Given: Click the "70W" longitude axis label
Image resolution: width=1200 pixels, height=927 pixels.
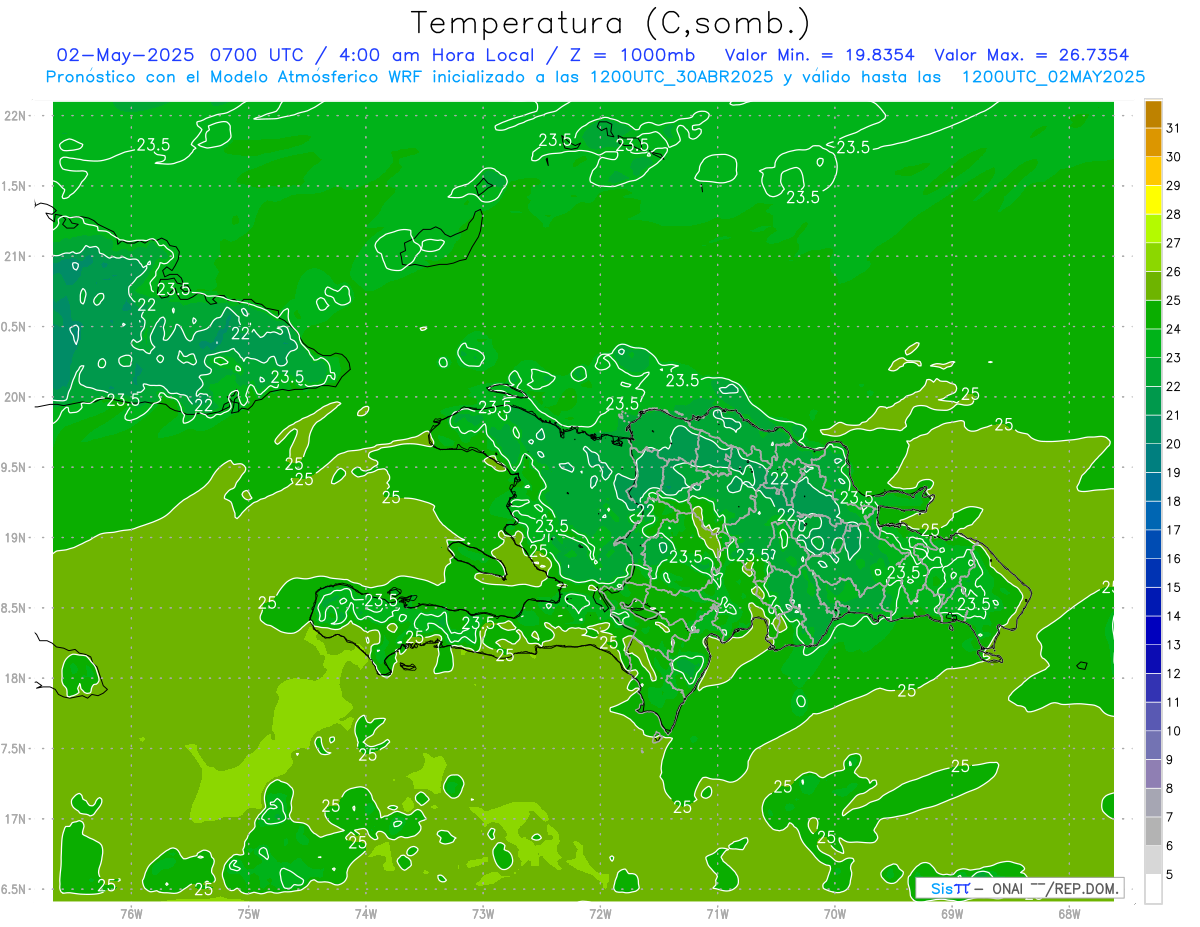Looking at the screenshot, I should click(x=835, y=914).
